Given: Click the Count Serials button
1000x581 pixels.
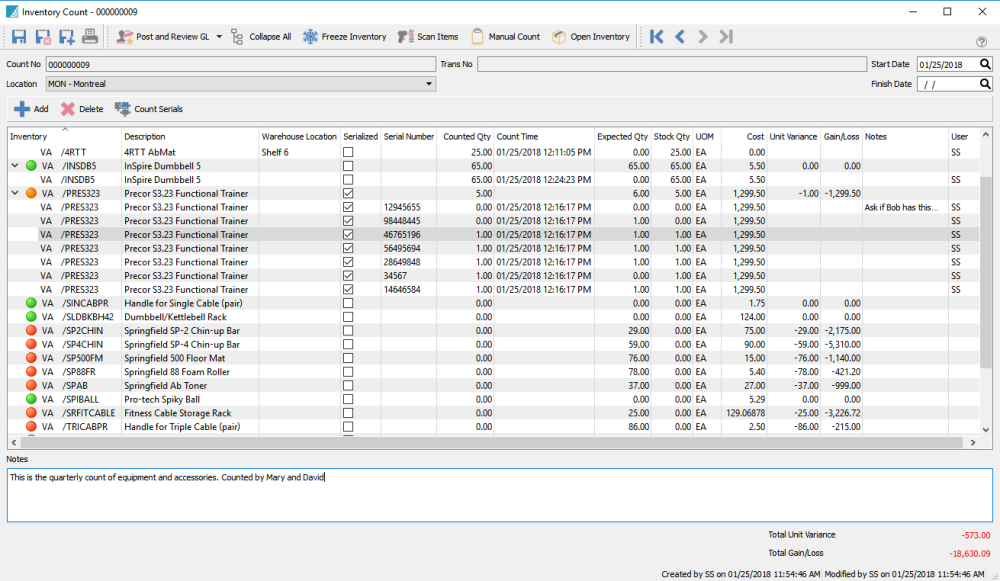Looking at the screenshot, I should [149, 109].
